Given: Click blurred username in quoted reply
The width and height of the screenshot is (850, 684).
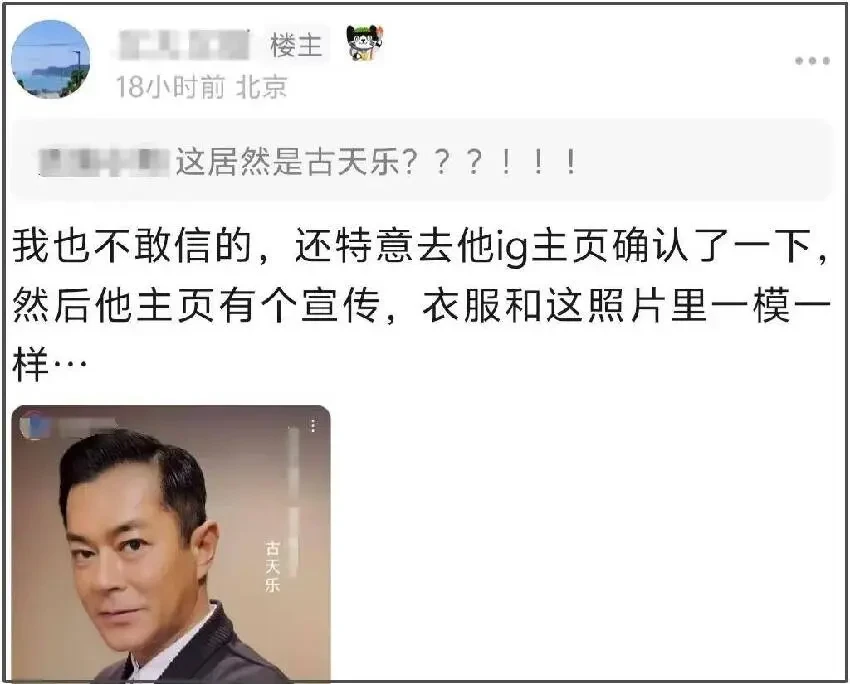Looking at the screenshot, I should (103, 162).
